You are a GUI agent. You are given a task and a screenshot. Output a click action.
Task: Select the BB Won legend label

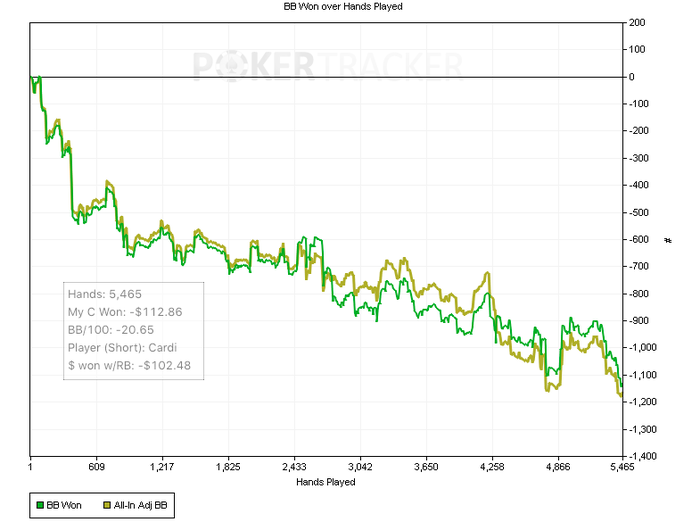point(64,505)
